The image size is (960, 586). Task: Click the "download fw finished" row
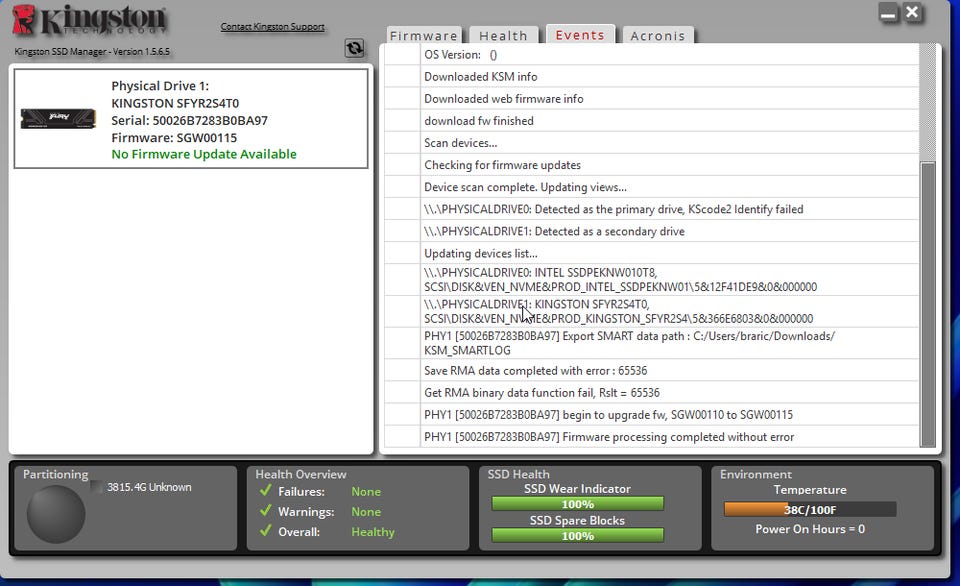[651, 121]
